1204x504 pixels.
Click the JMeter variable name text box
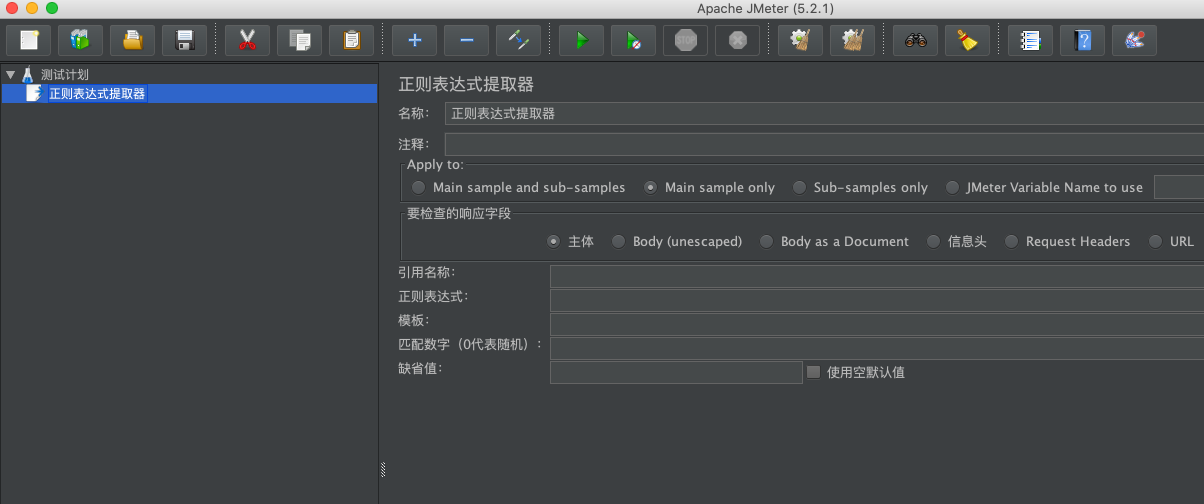[1179, 187]
